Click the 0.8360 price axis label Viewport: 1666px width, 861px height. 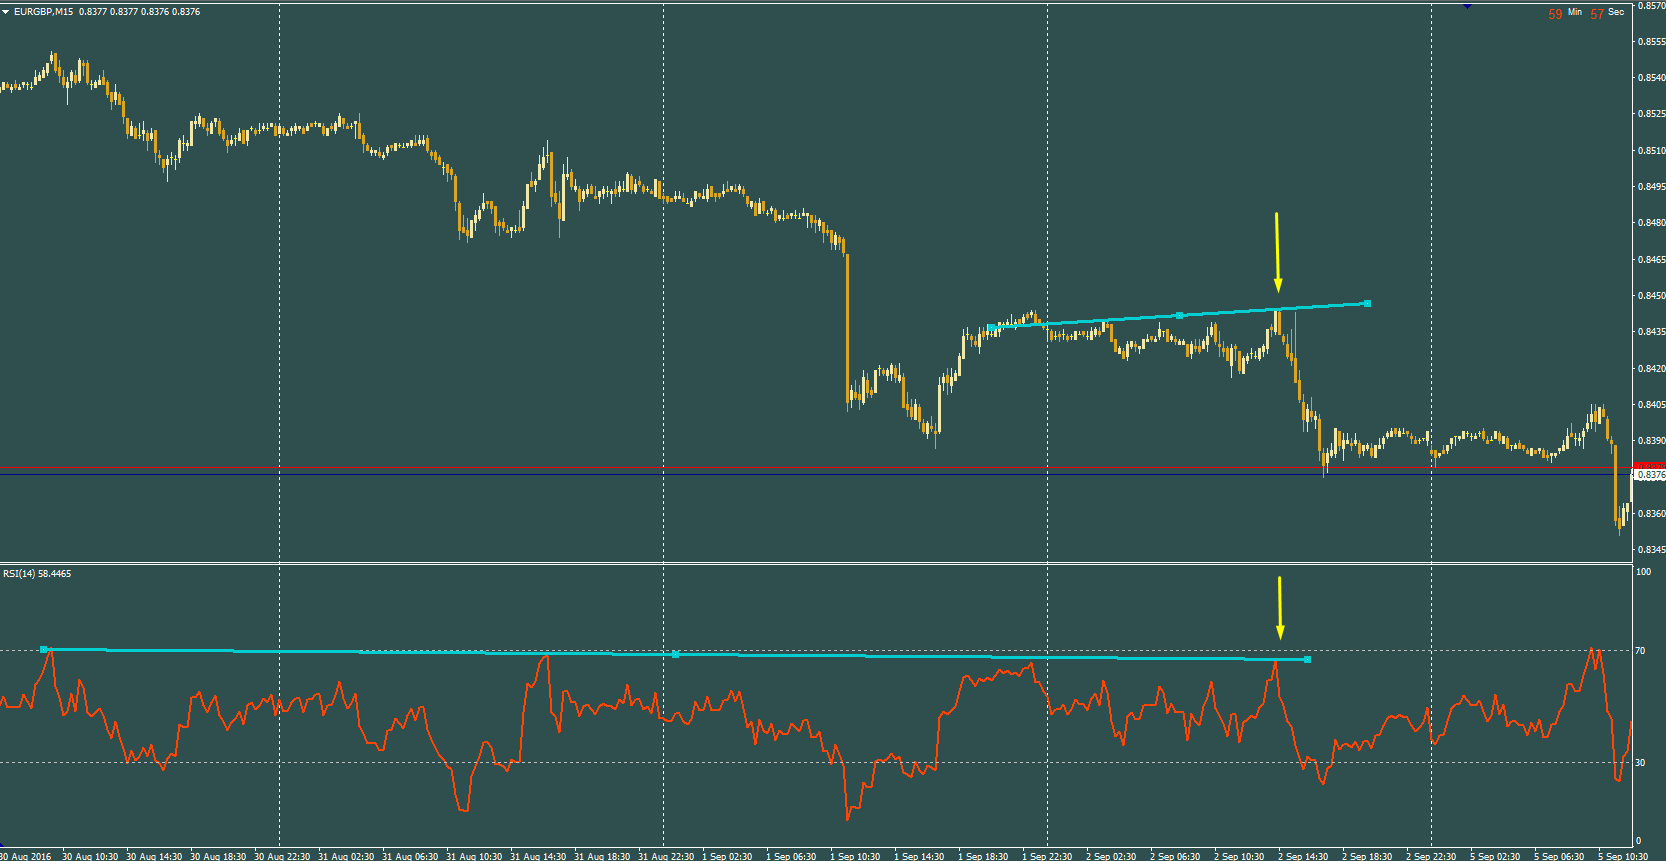(1651, 514)
